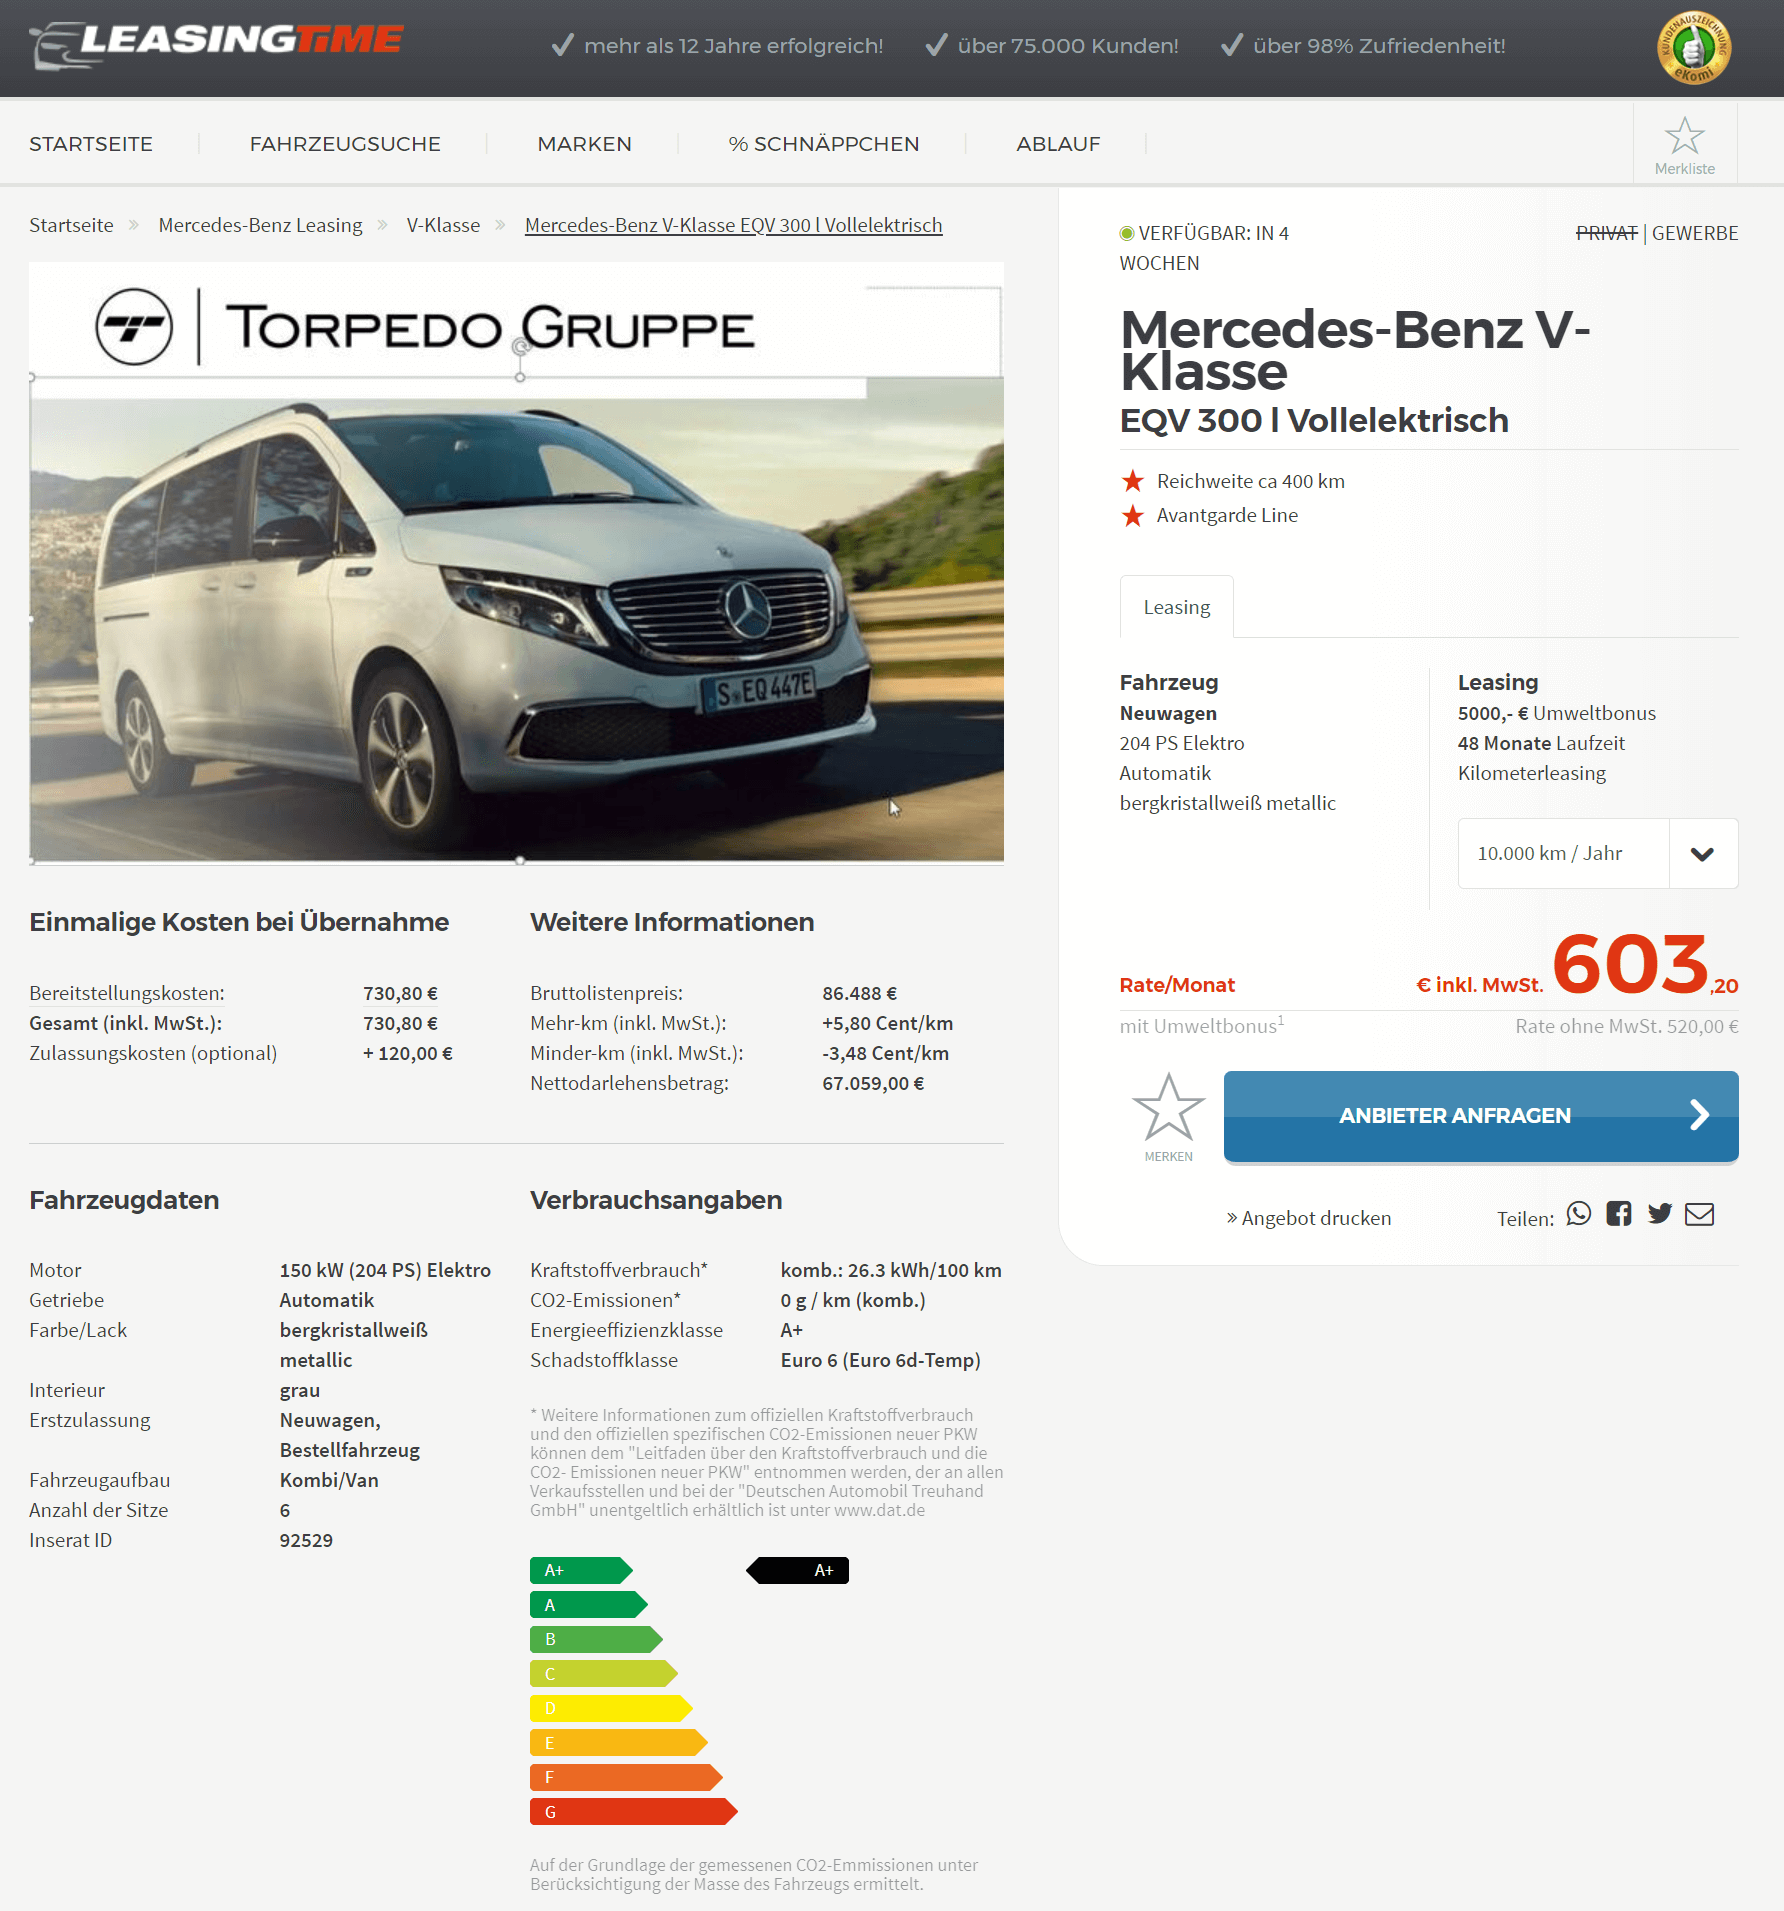Image resolution: width=1784 pixels, height=1911 pixels.
Task: Share offer on Twitter icon
Action: click(1659, 1214)
